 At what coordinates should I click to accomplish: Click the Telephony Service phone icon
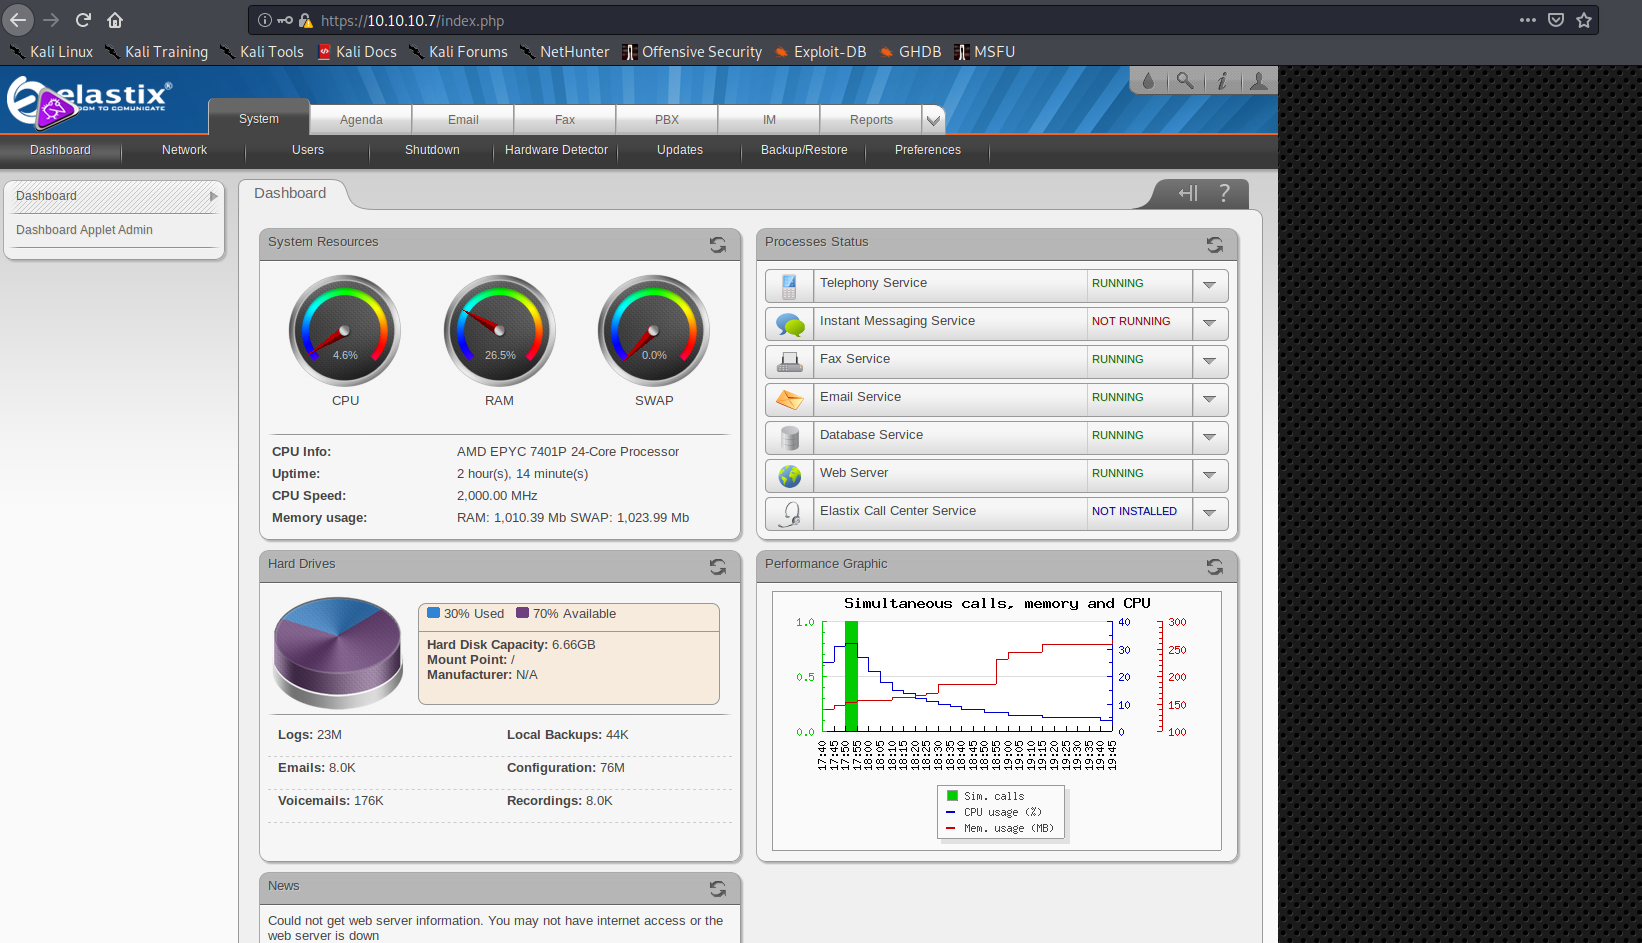point(789,285)
